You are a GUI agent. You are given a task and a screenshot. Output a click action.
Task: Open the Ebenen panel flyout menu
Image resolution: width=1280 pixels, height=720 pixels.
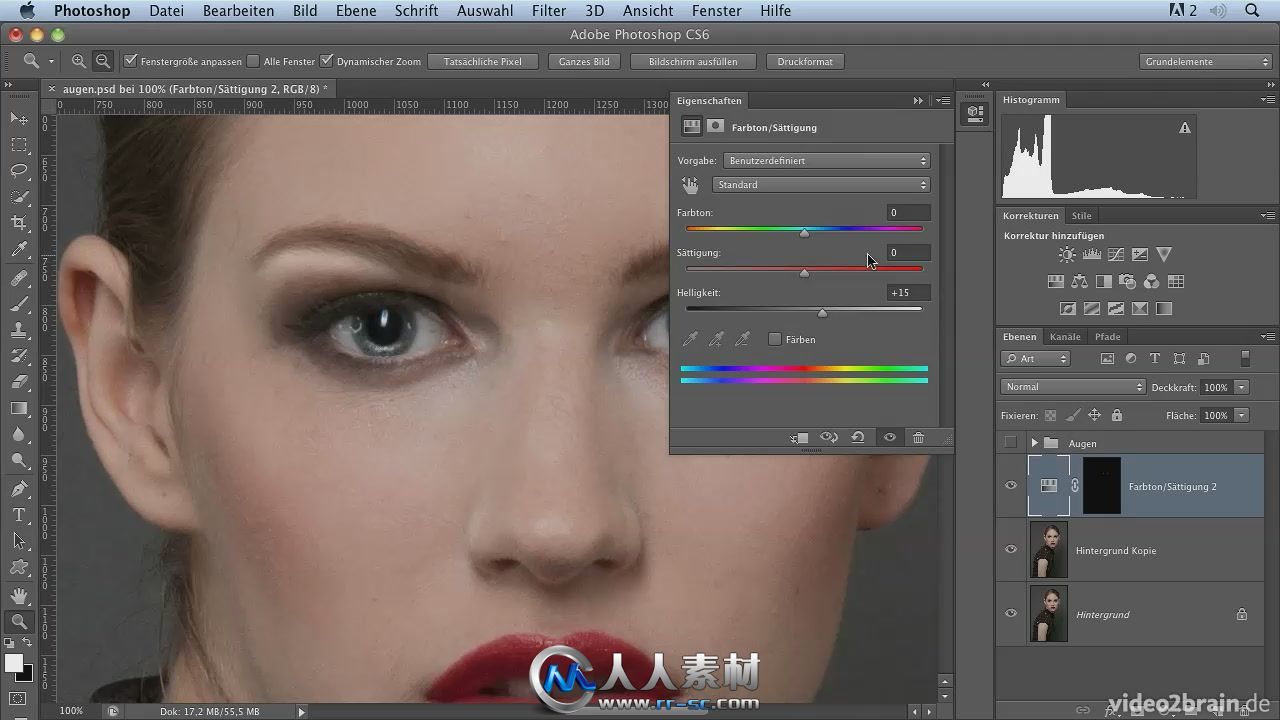tap(1268, 337)
